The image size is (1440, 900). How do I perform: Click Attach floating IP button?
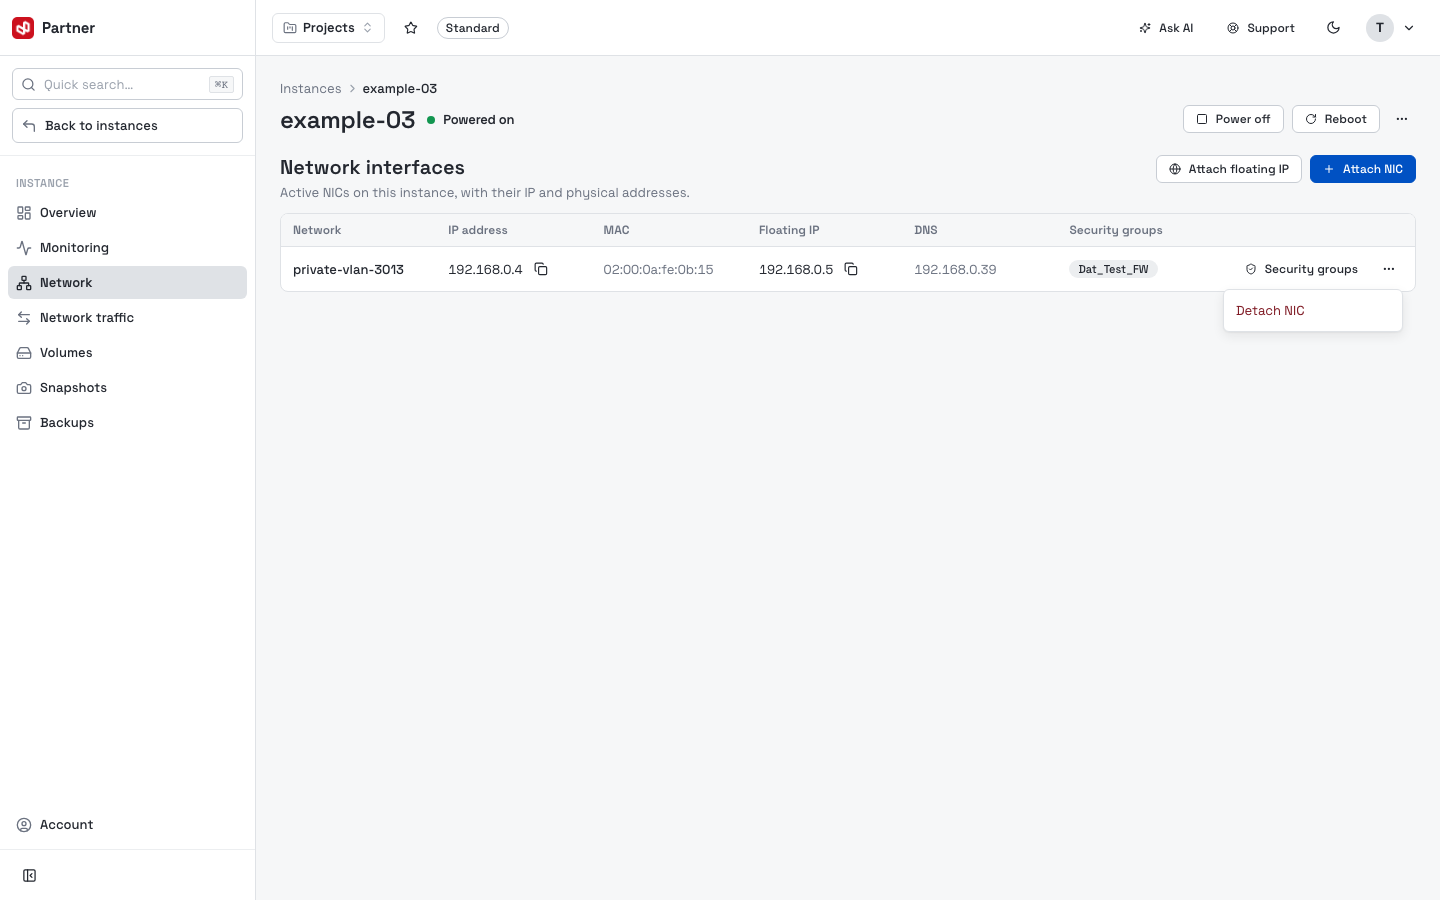coord(1229,169)
